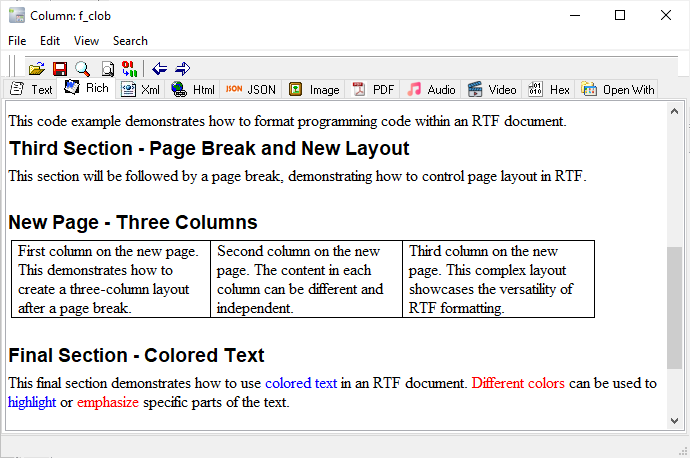This screenshot has width=690, height=458.
Task: Open the Search menu
Action: pos(130,41)
